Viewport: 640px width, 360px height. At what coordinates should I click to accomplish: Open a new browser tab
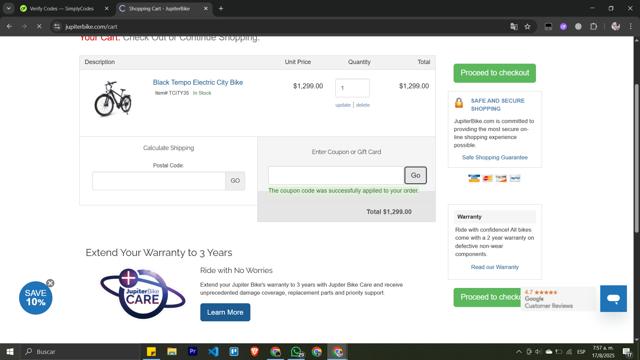(x=221, y=8)
